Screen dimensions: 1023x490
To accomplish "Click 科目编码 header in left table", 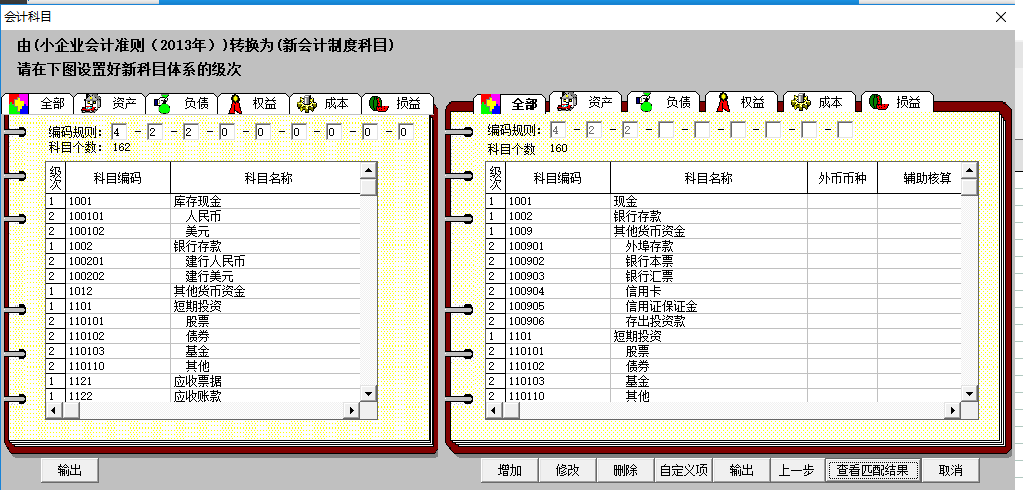I will 117,178.
